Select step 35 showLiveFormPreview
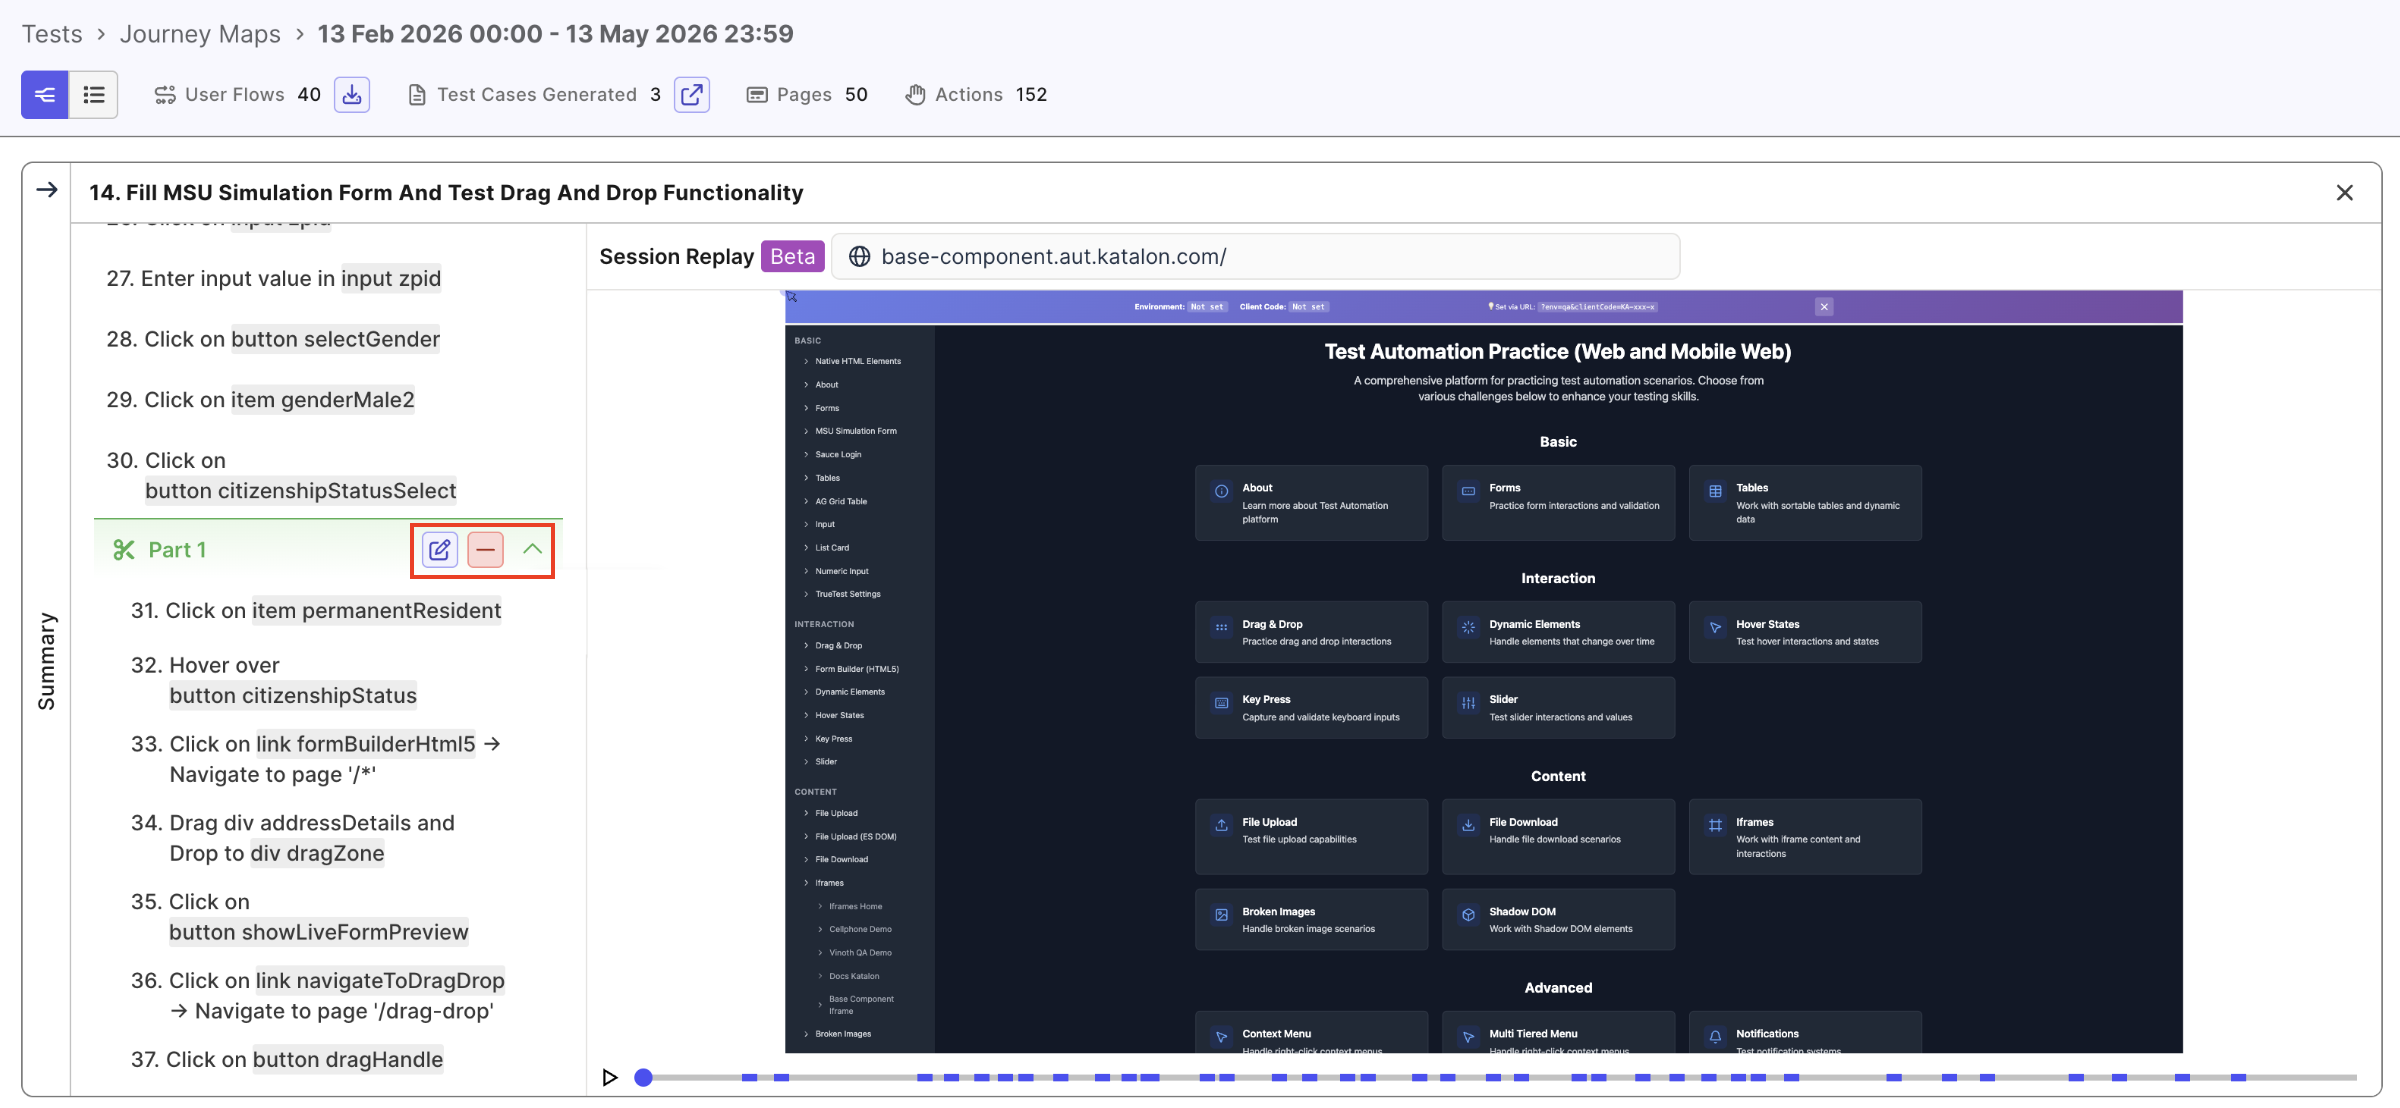 coord(300,917)
